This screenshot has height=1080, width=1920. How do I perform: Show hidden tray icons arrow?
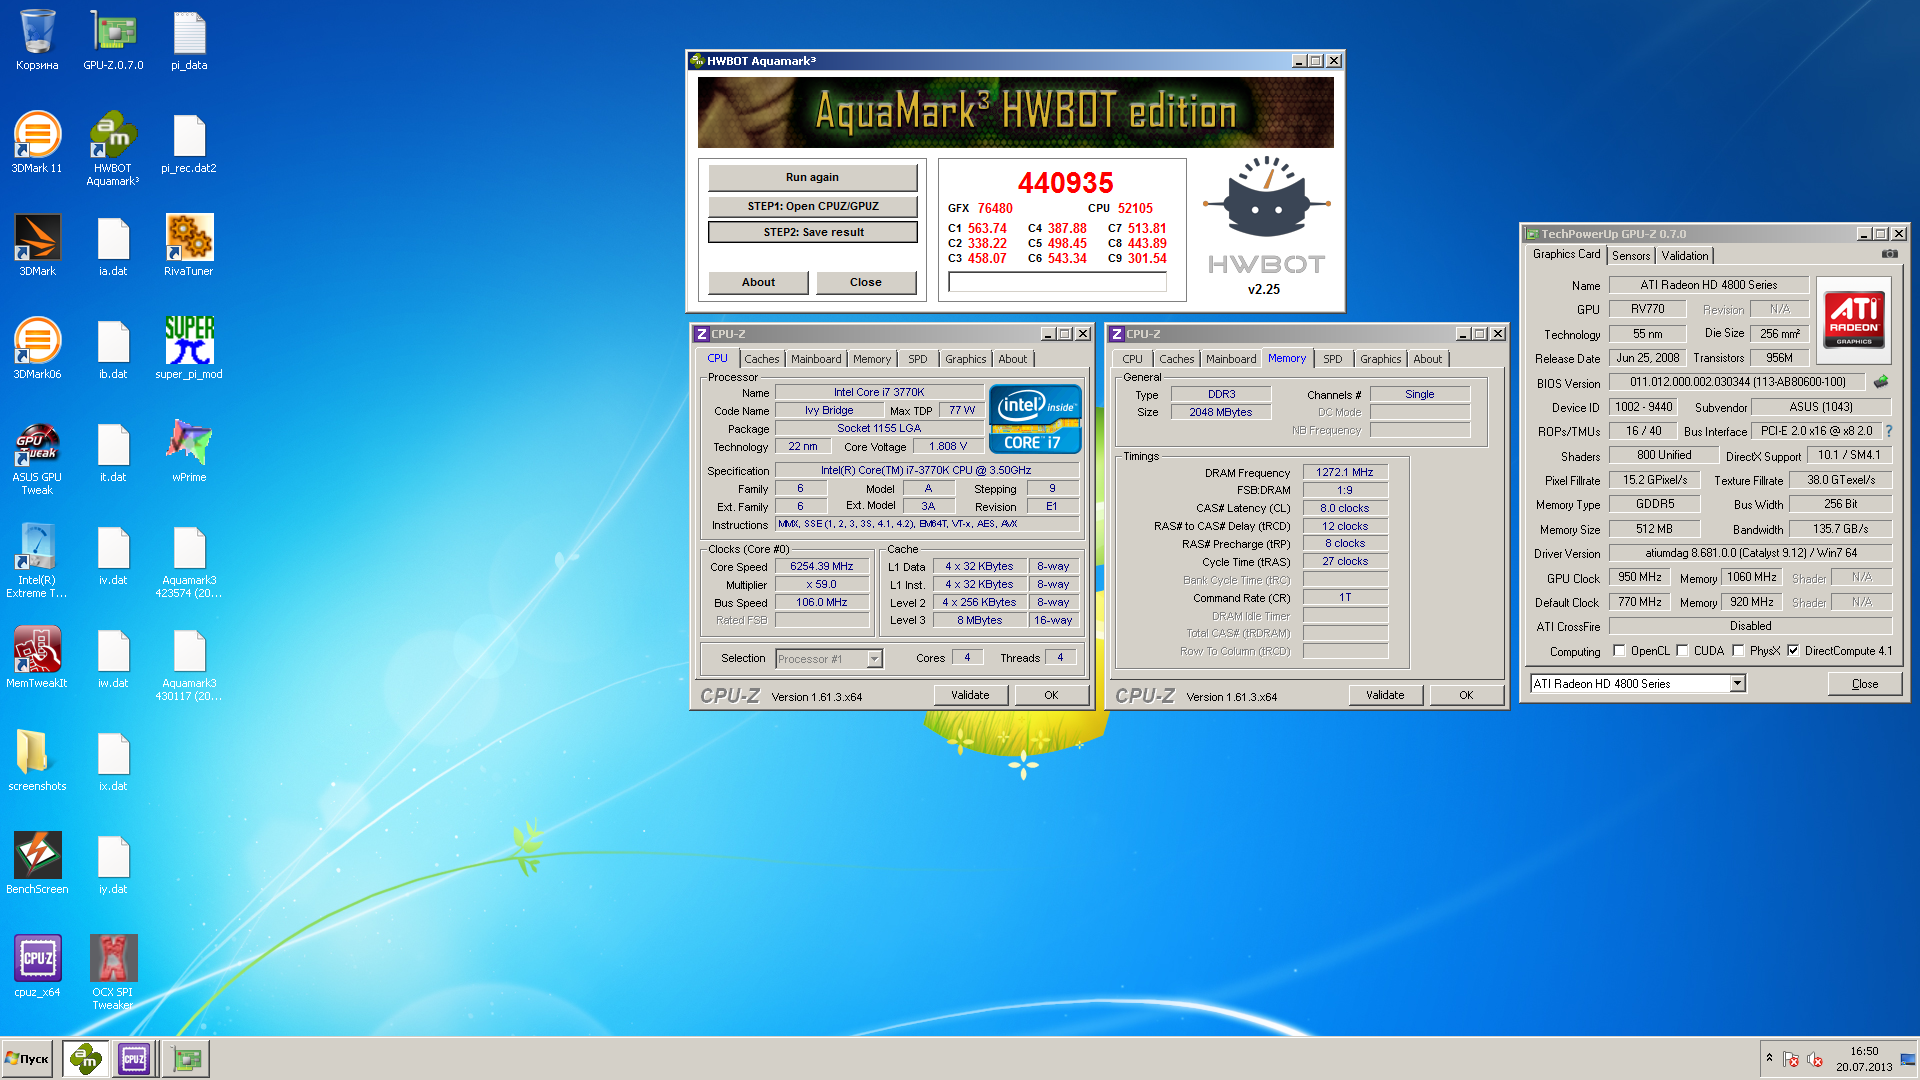tap(1769, 1059)
